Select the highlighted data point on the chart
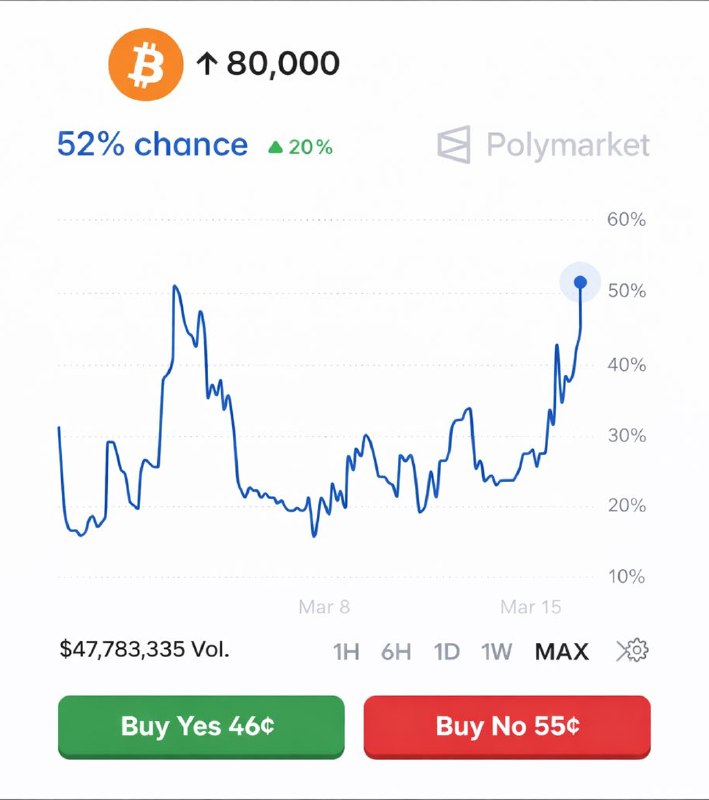Image resolution: width=709 pixels, height=800 pixels. pos(579,283)
